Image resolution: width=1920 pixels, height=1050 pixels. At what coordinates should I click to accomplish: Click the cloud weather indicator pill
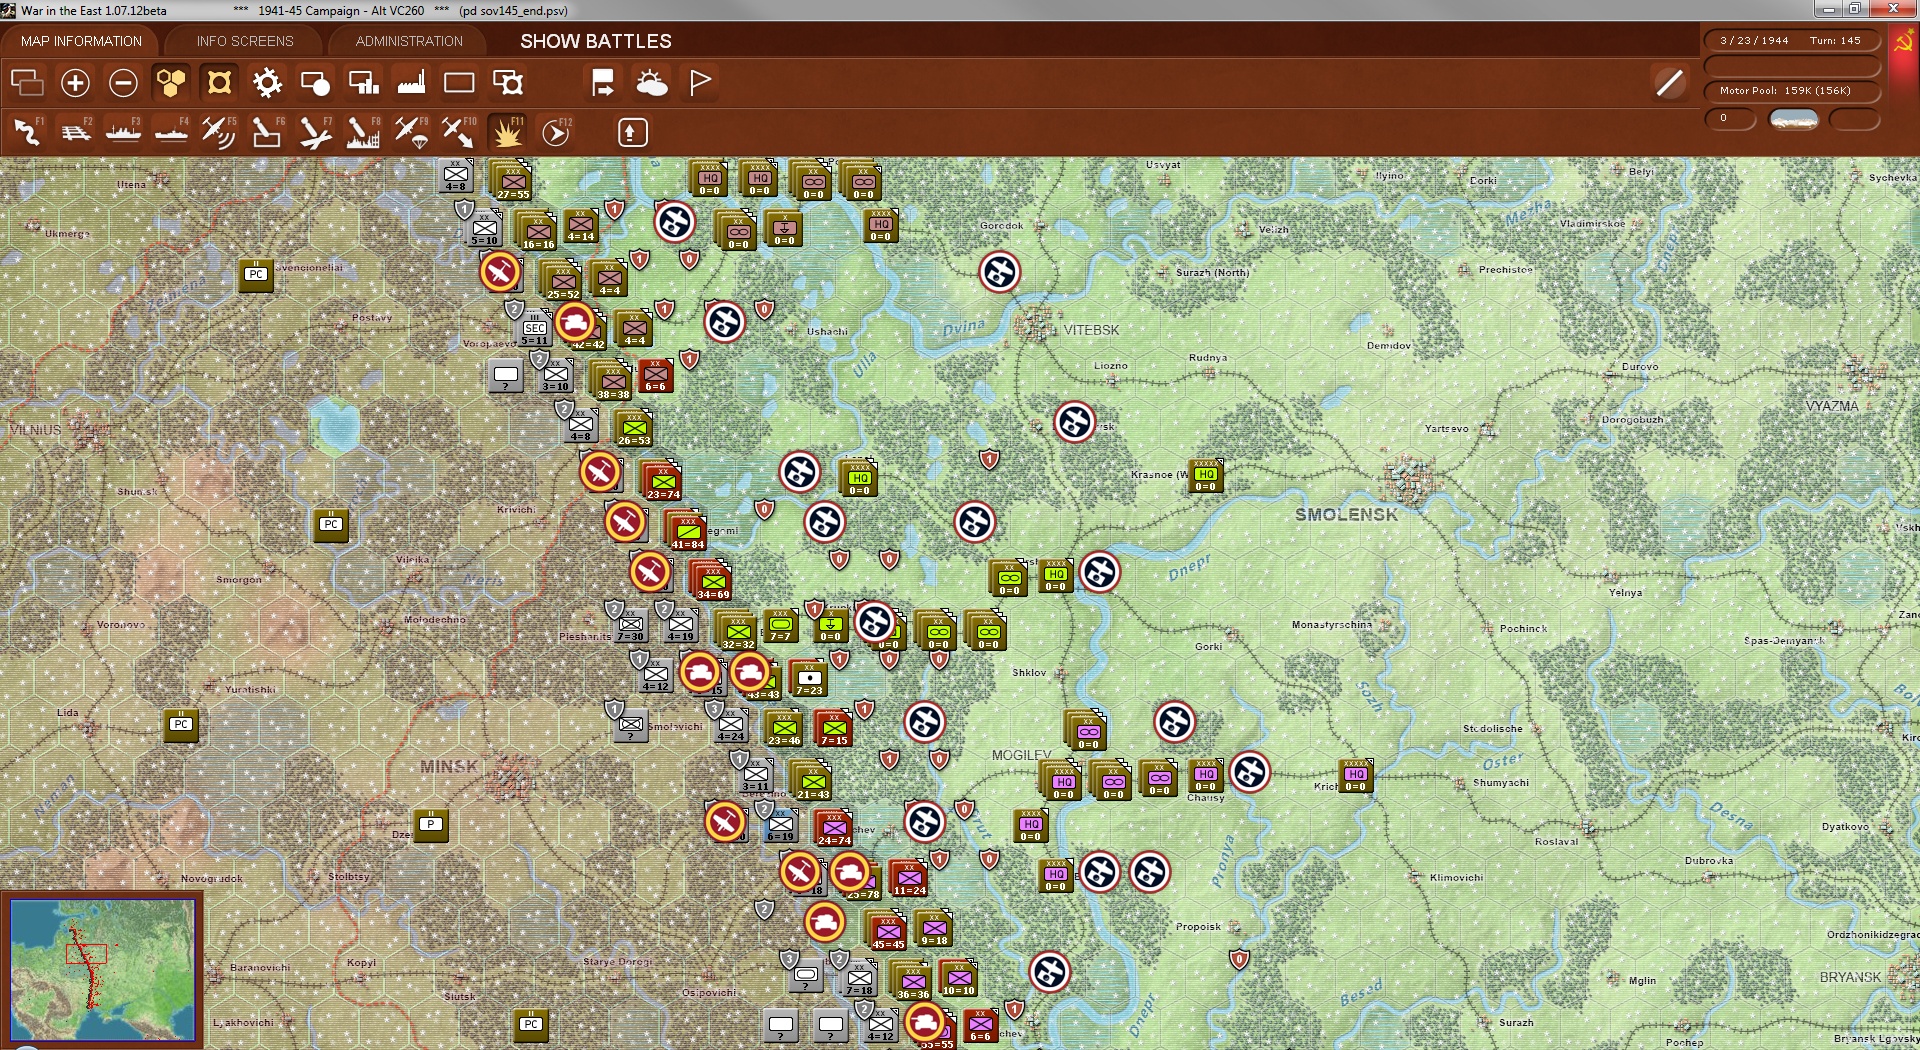(1794, 119)
